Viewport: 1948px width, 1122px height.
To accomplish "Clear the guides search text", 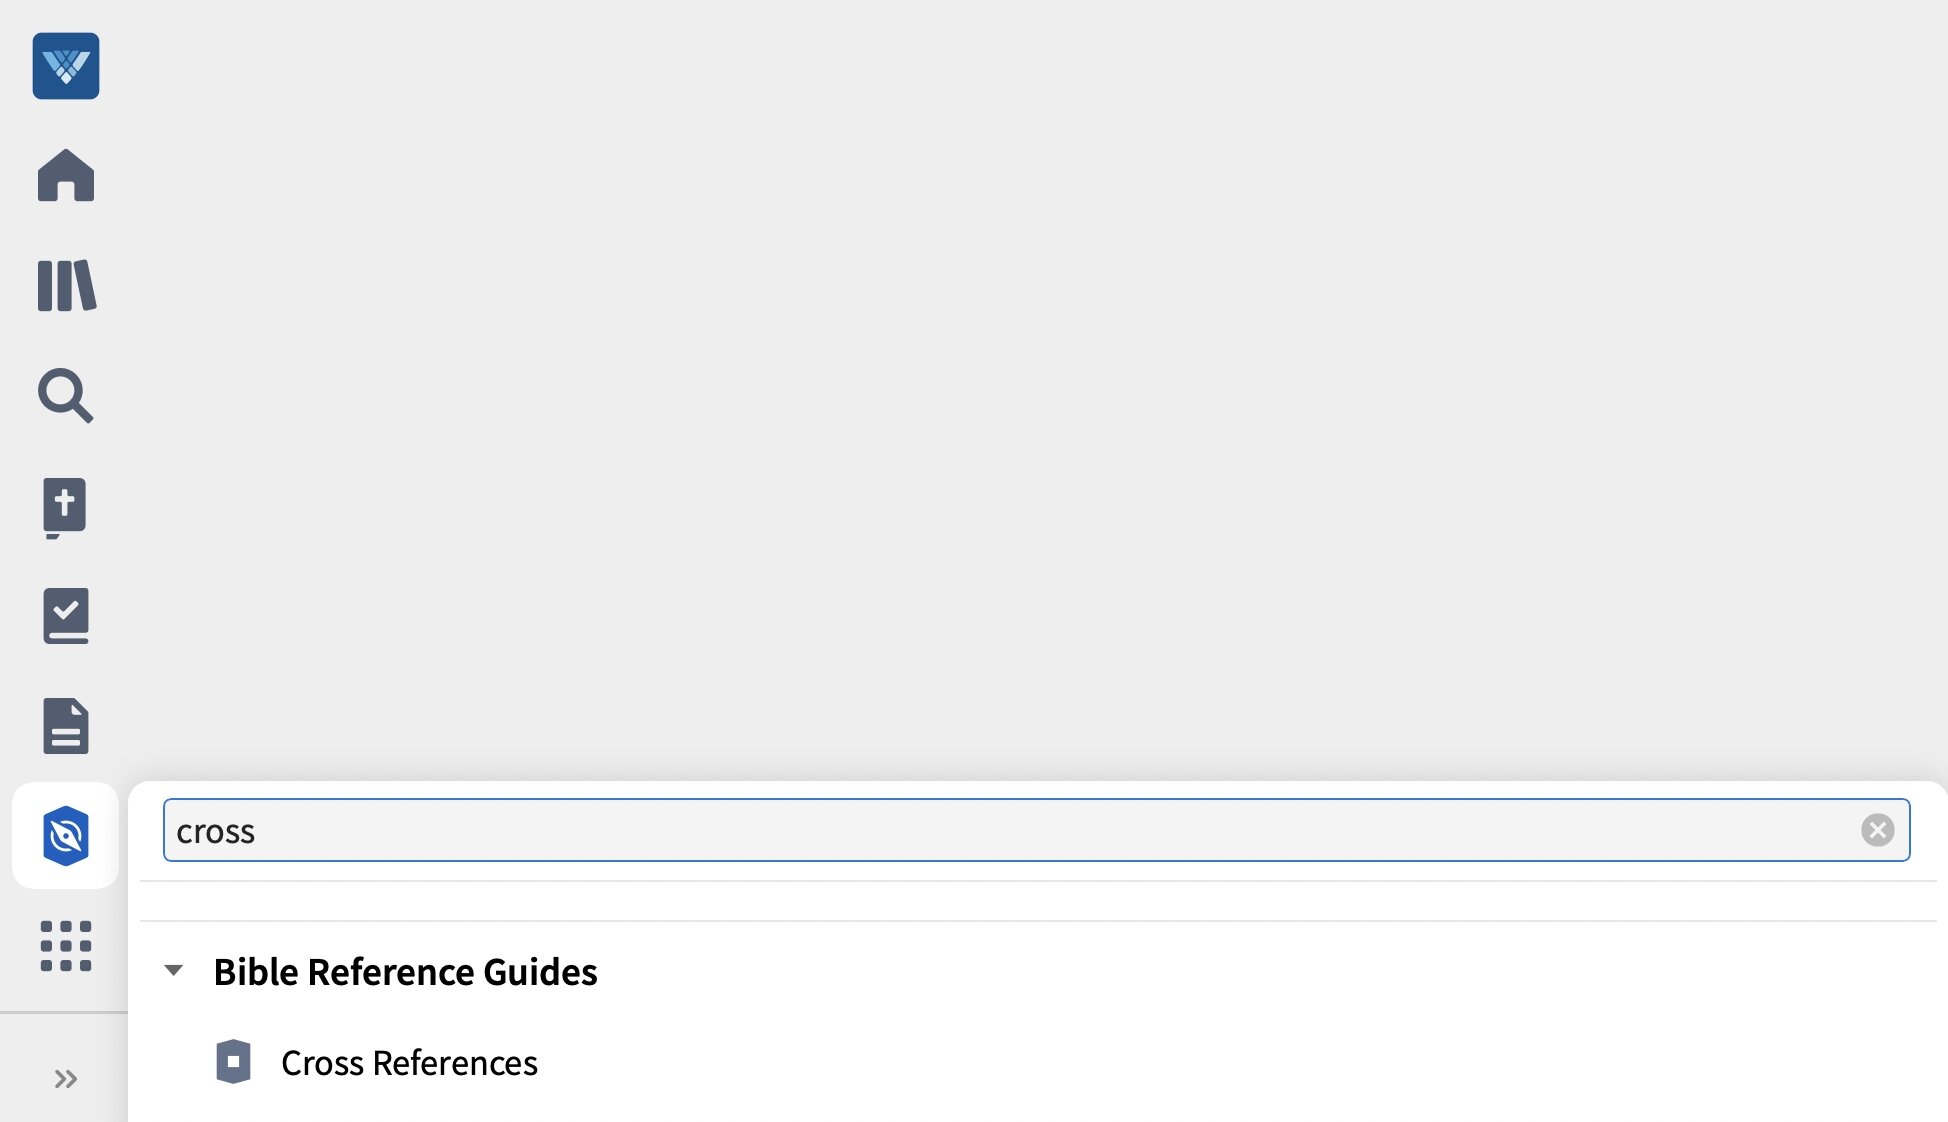I will click(1877, 830).
